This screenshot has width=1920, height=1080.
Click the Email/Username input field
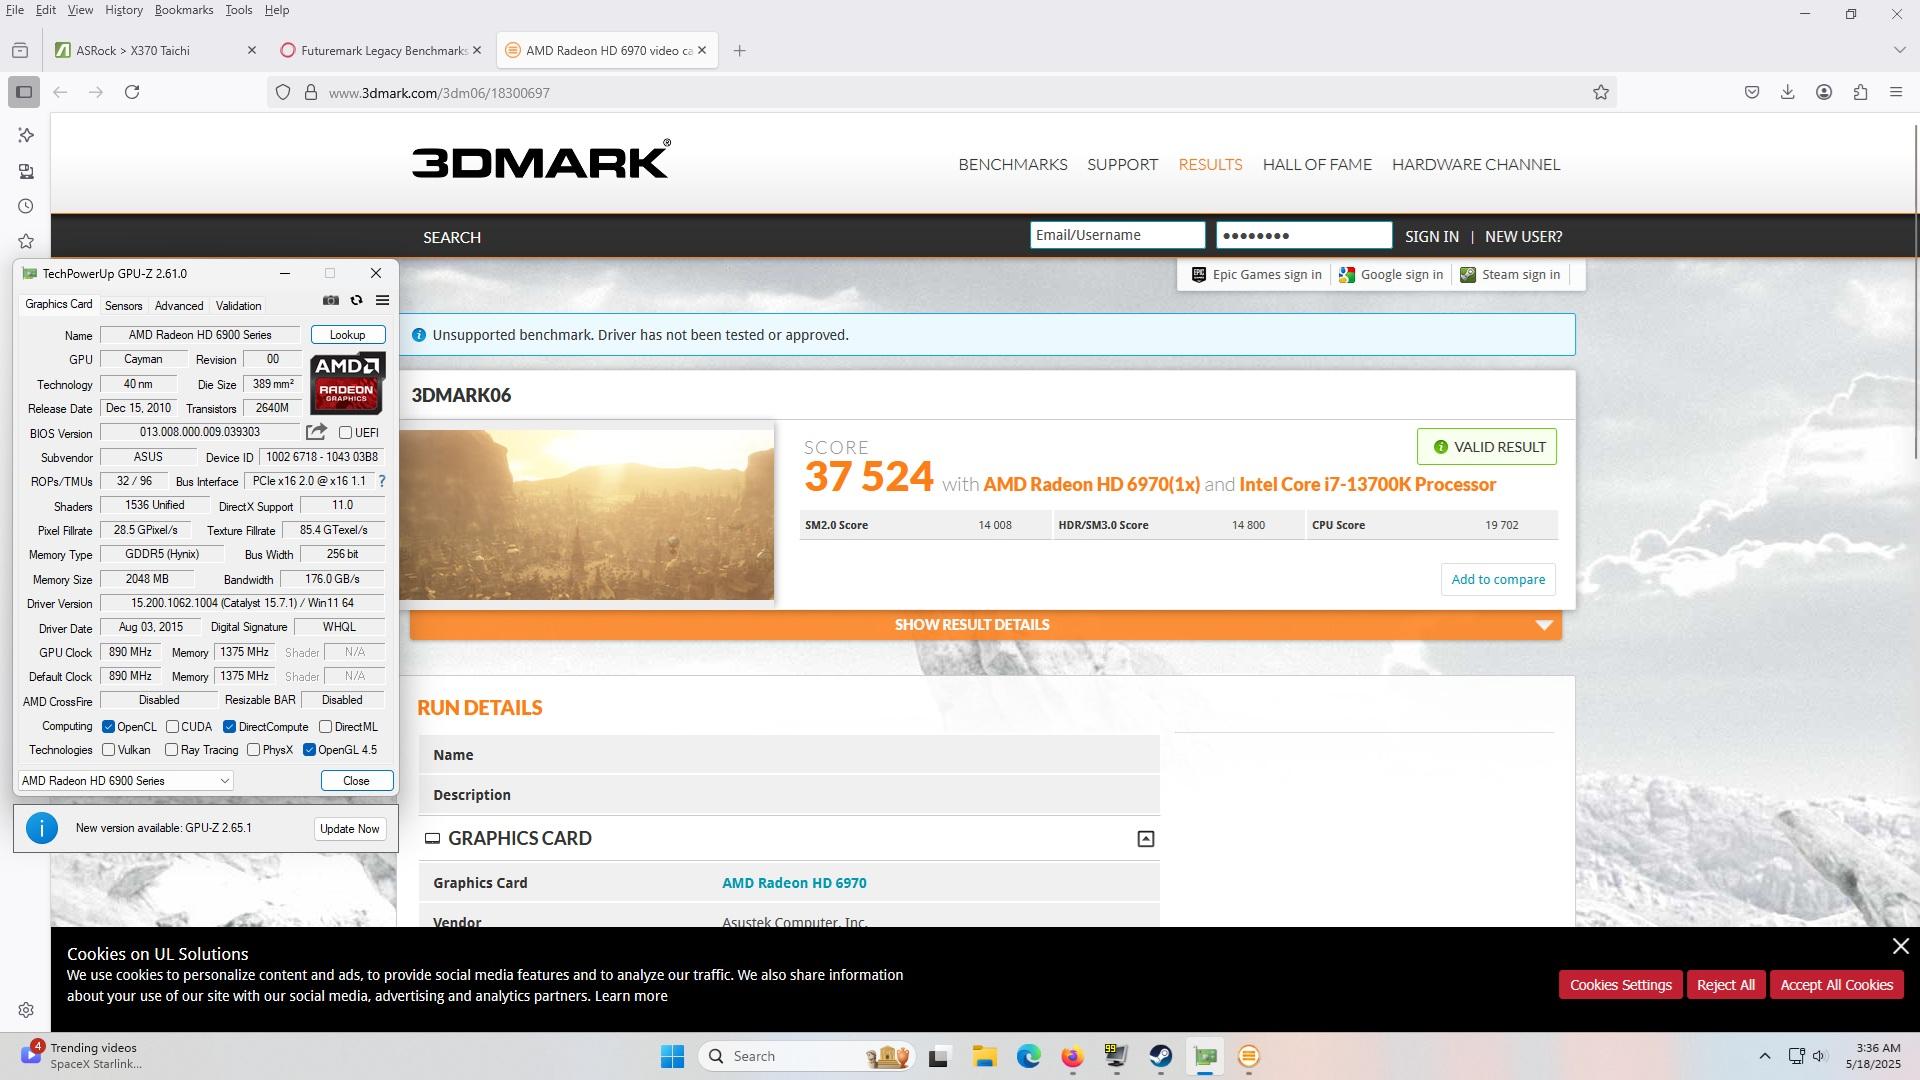[x=1116, y=235]
